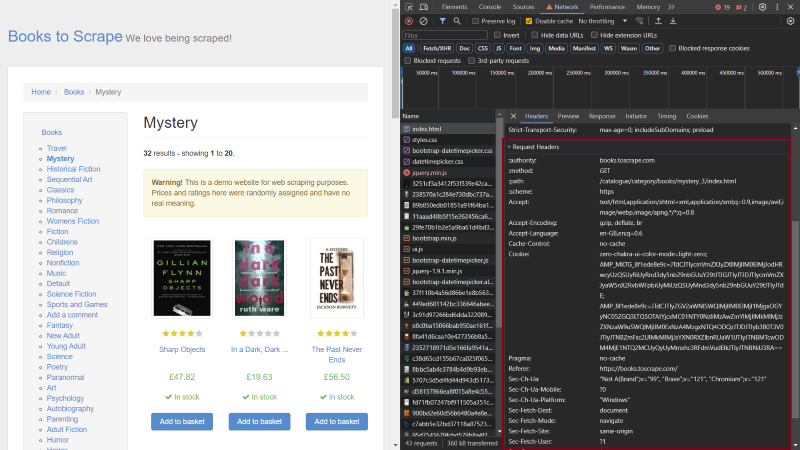Click the inspect element picker icon
The image size is (800, 450).
pos(409,7)
